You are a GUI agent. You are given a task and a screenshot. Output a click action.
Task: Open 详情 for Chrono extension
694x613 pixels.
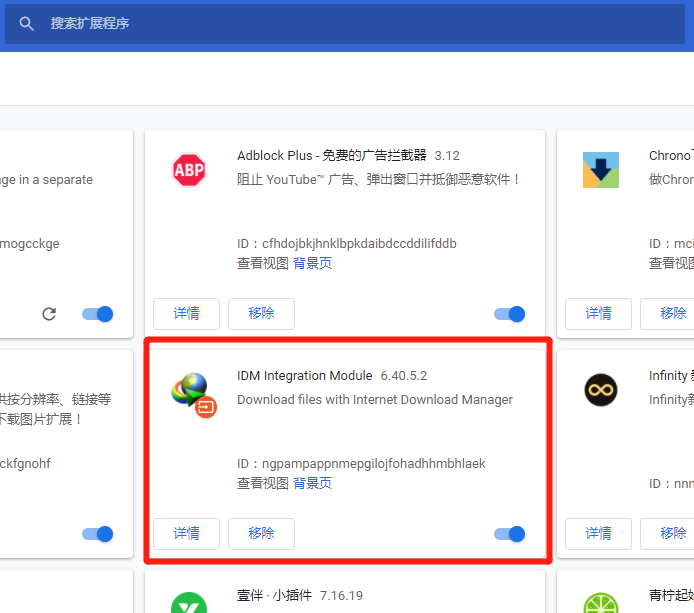[598, 314]
